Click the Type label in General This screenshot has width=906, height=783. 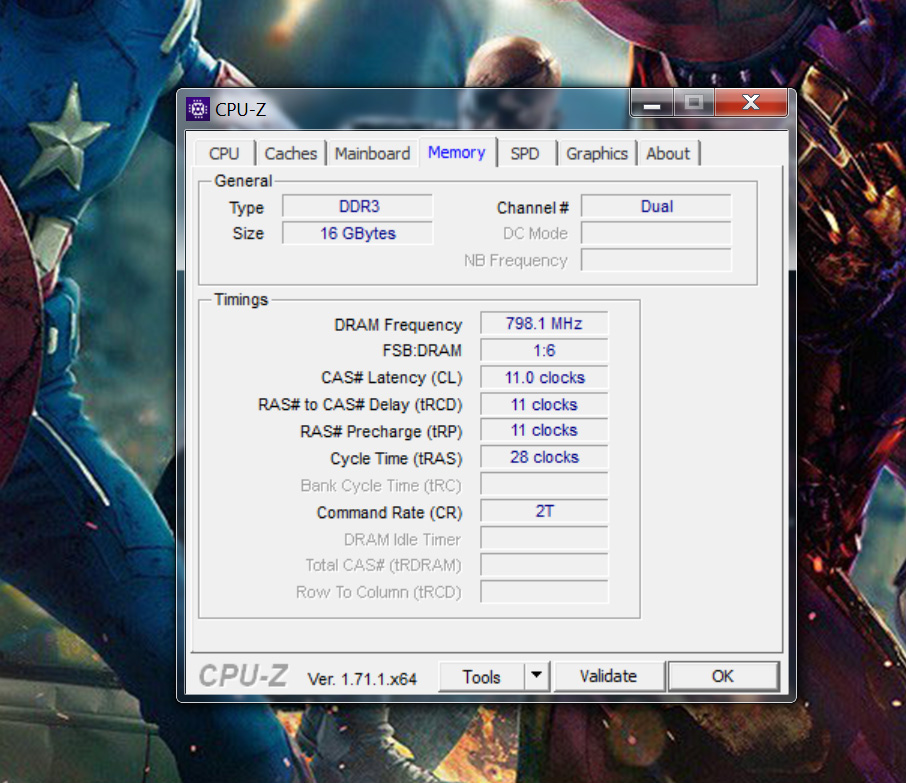point(246,207)
